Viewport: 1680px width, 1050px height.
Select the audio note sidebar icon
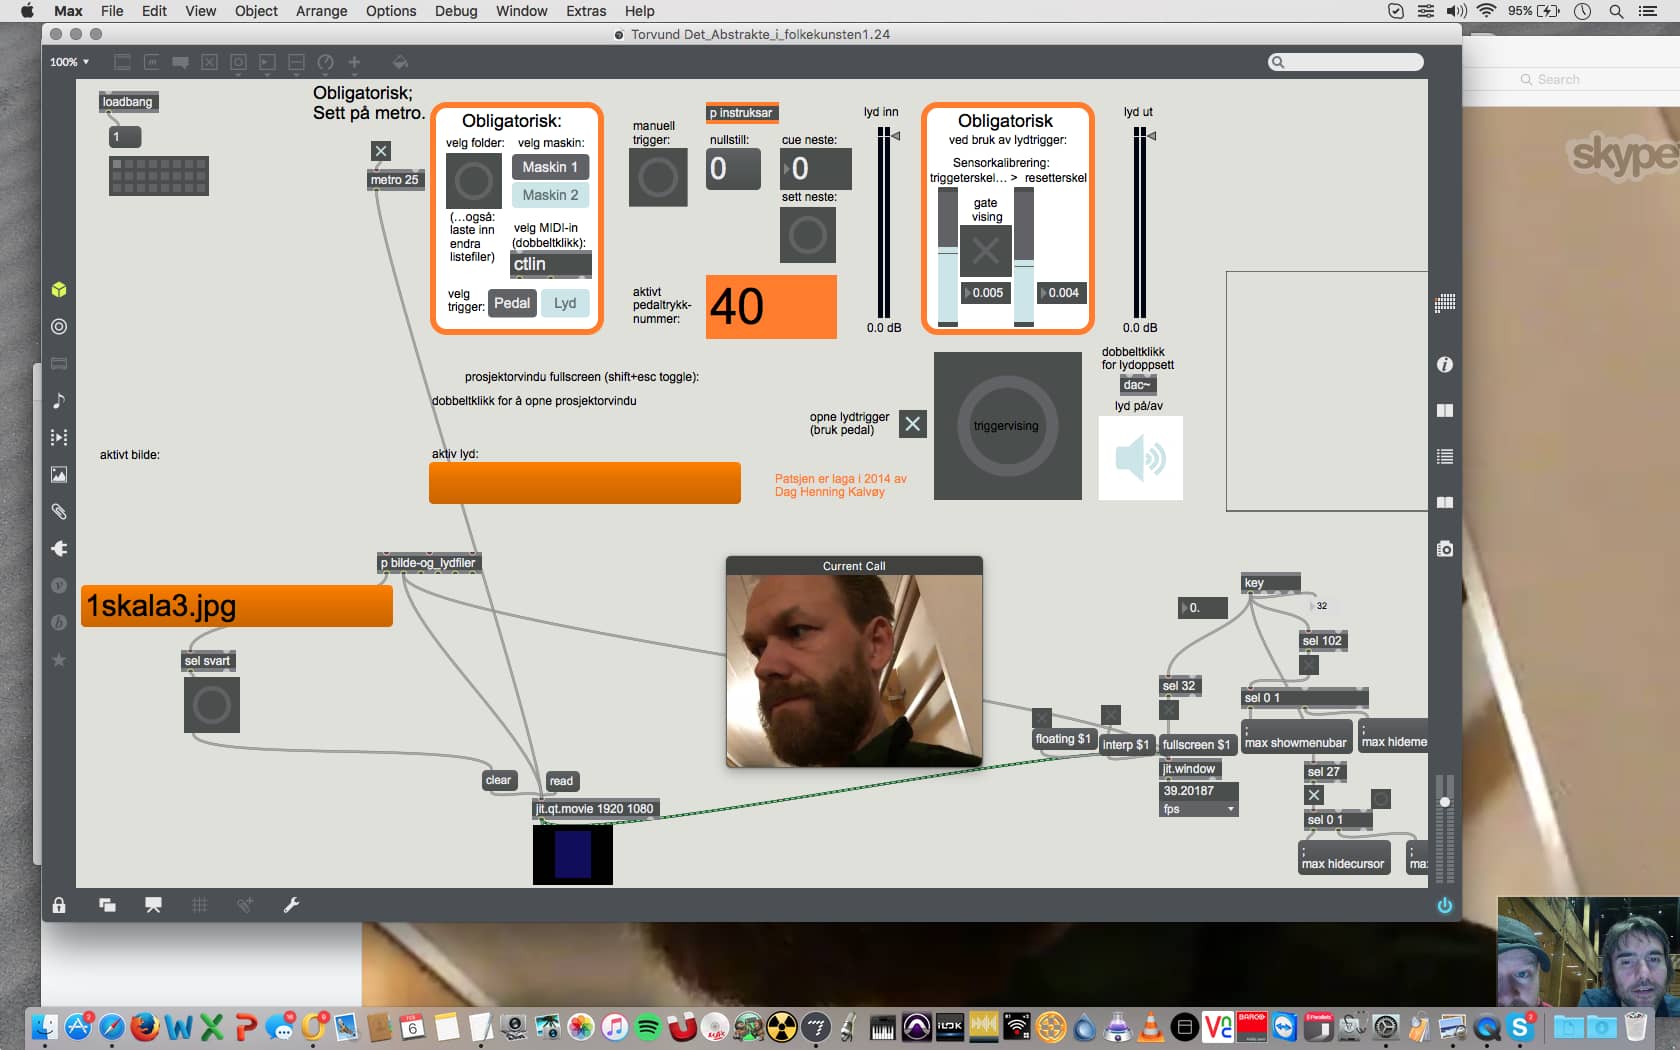[x=59, y=401]
